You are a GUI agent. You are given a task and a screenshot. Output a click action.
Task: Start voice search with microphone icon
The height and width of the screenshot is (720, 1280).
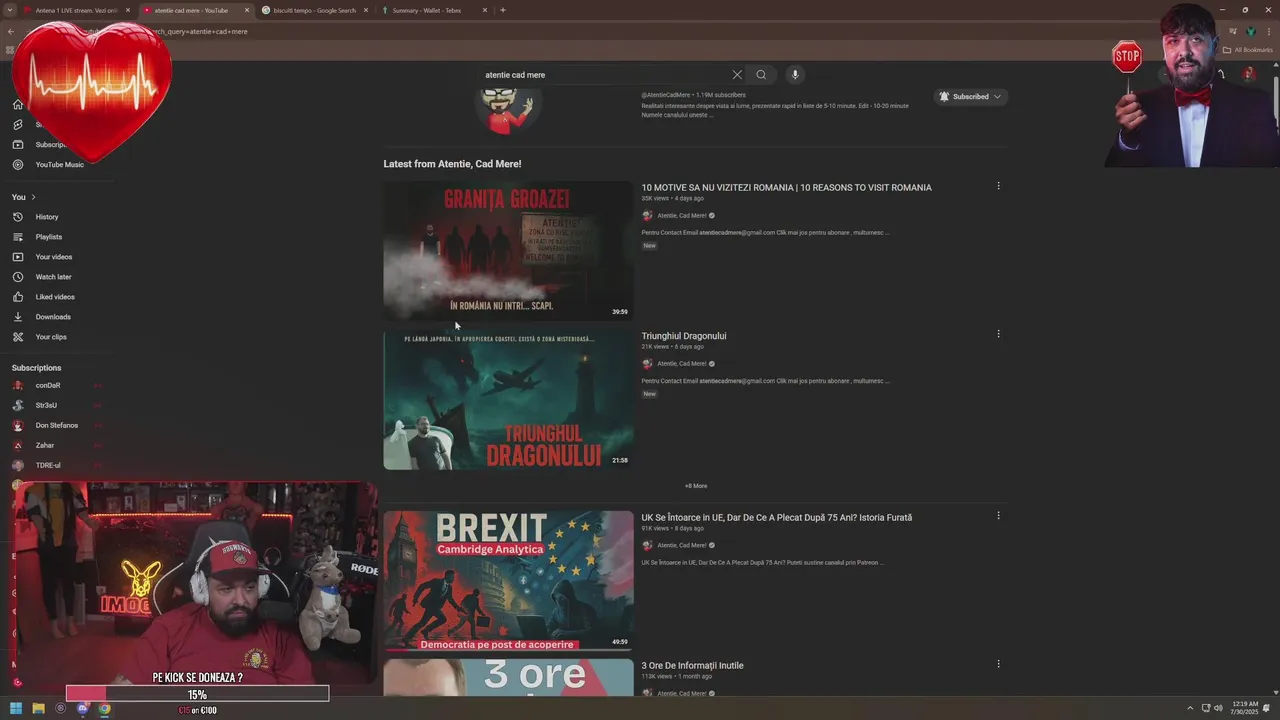click(795, 75)
